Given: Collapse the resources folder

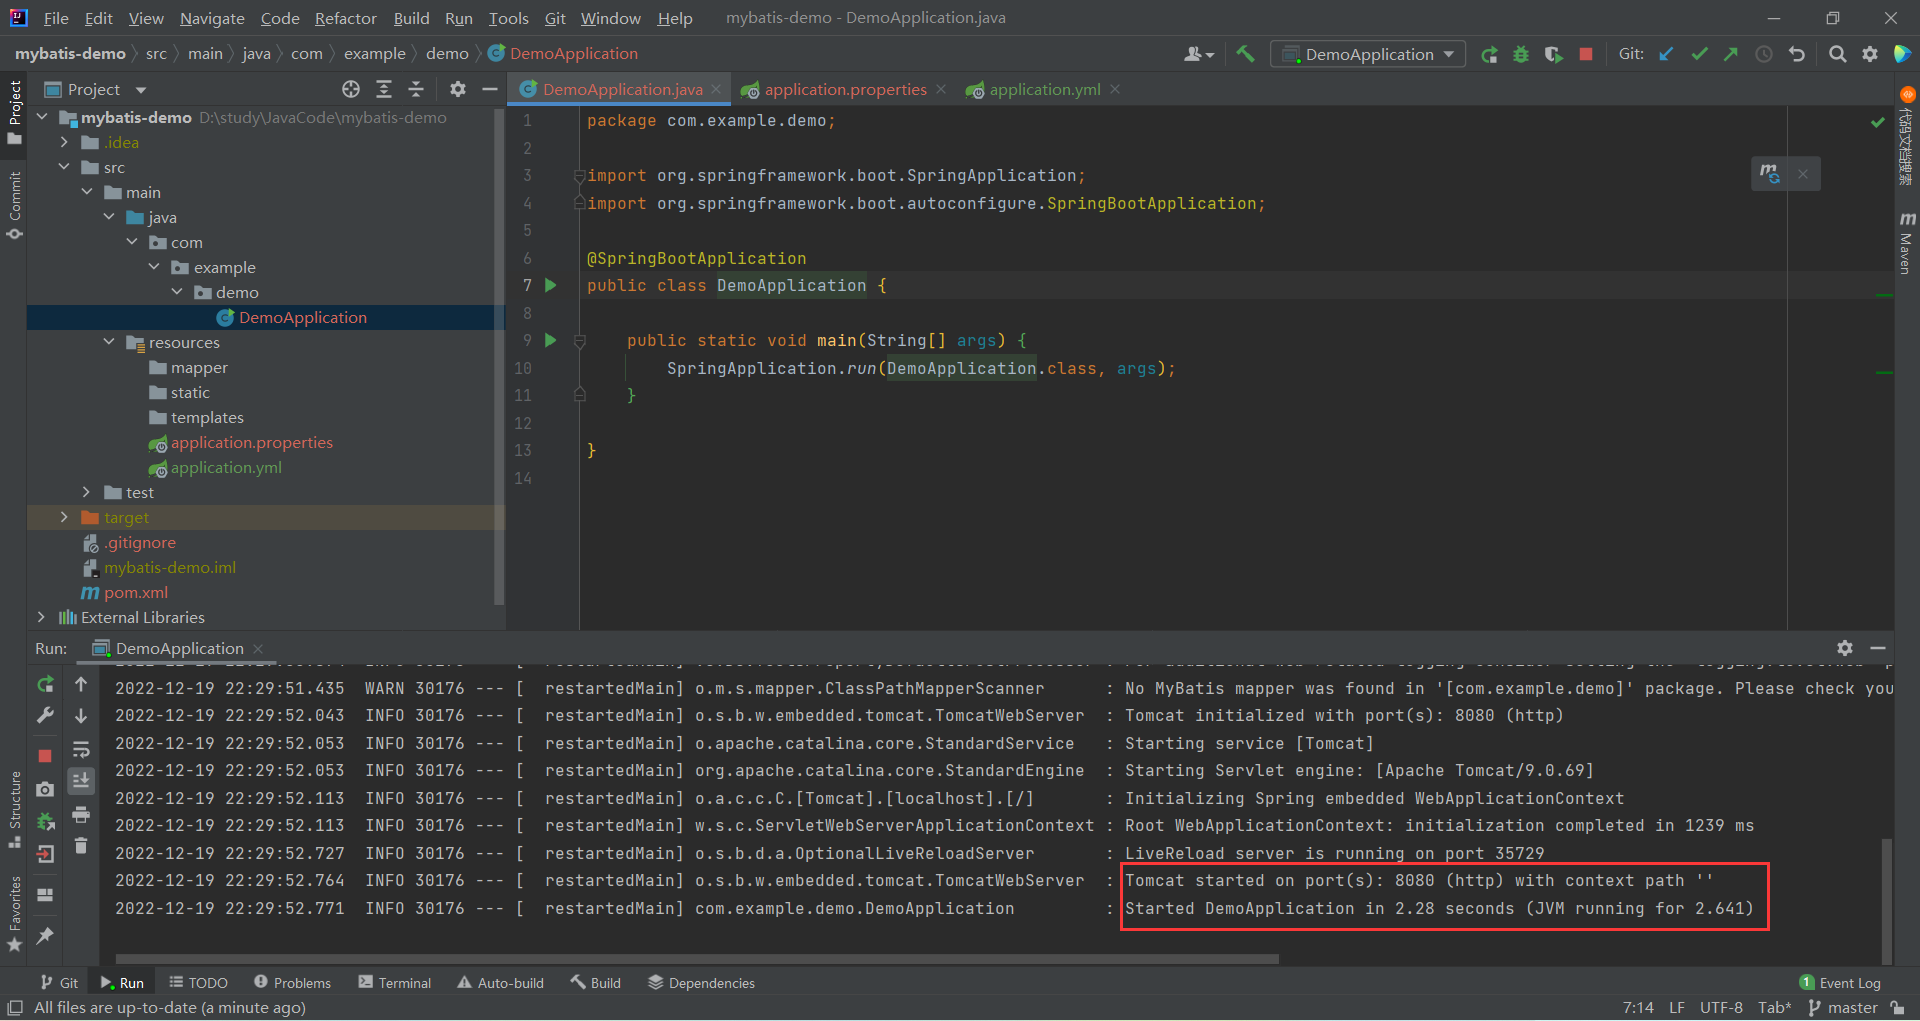Looking at the screenshot, I should click(x=110, y=342).
